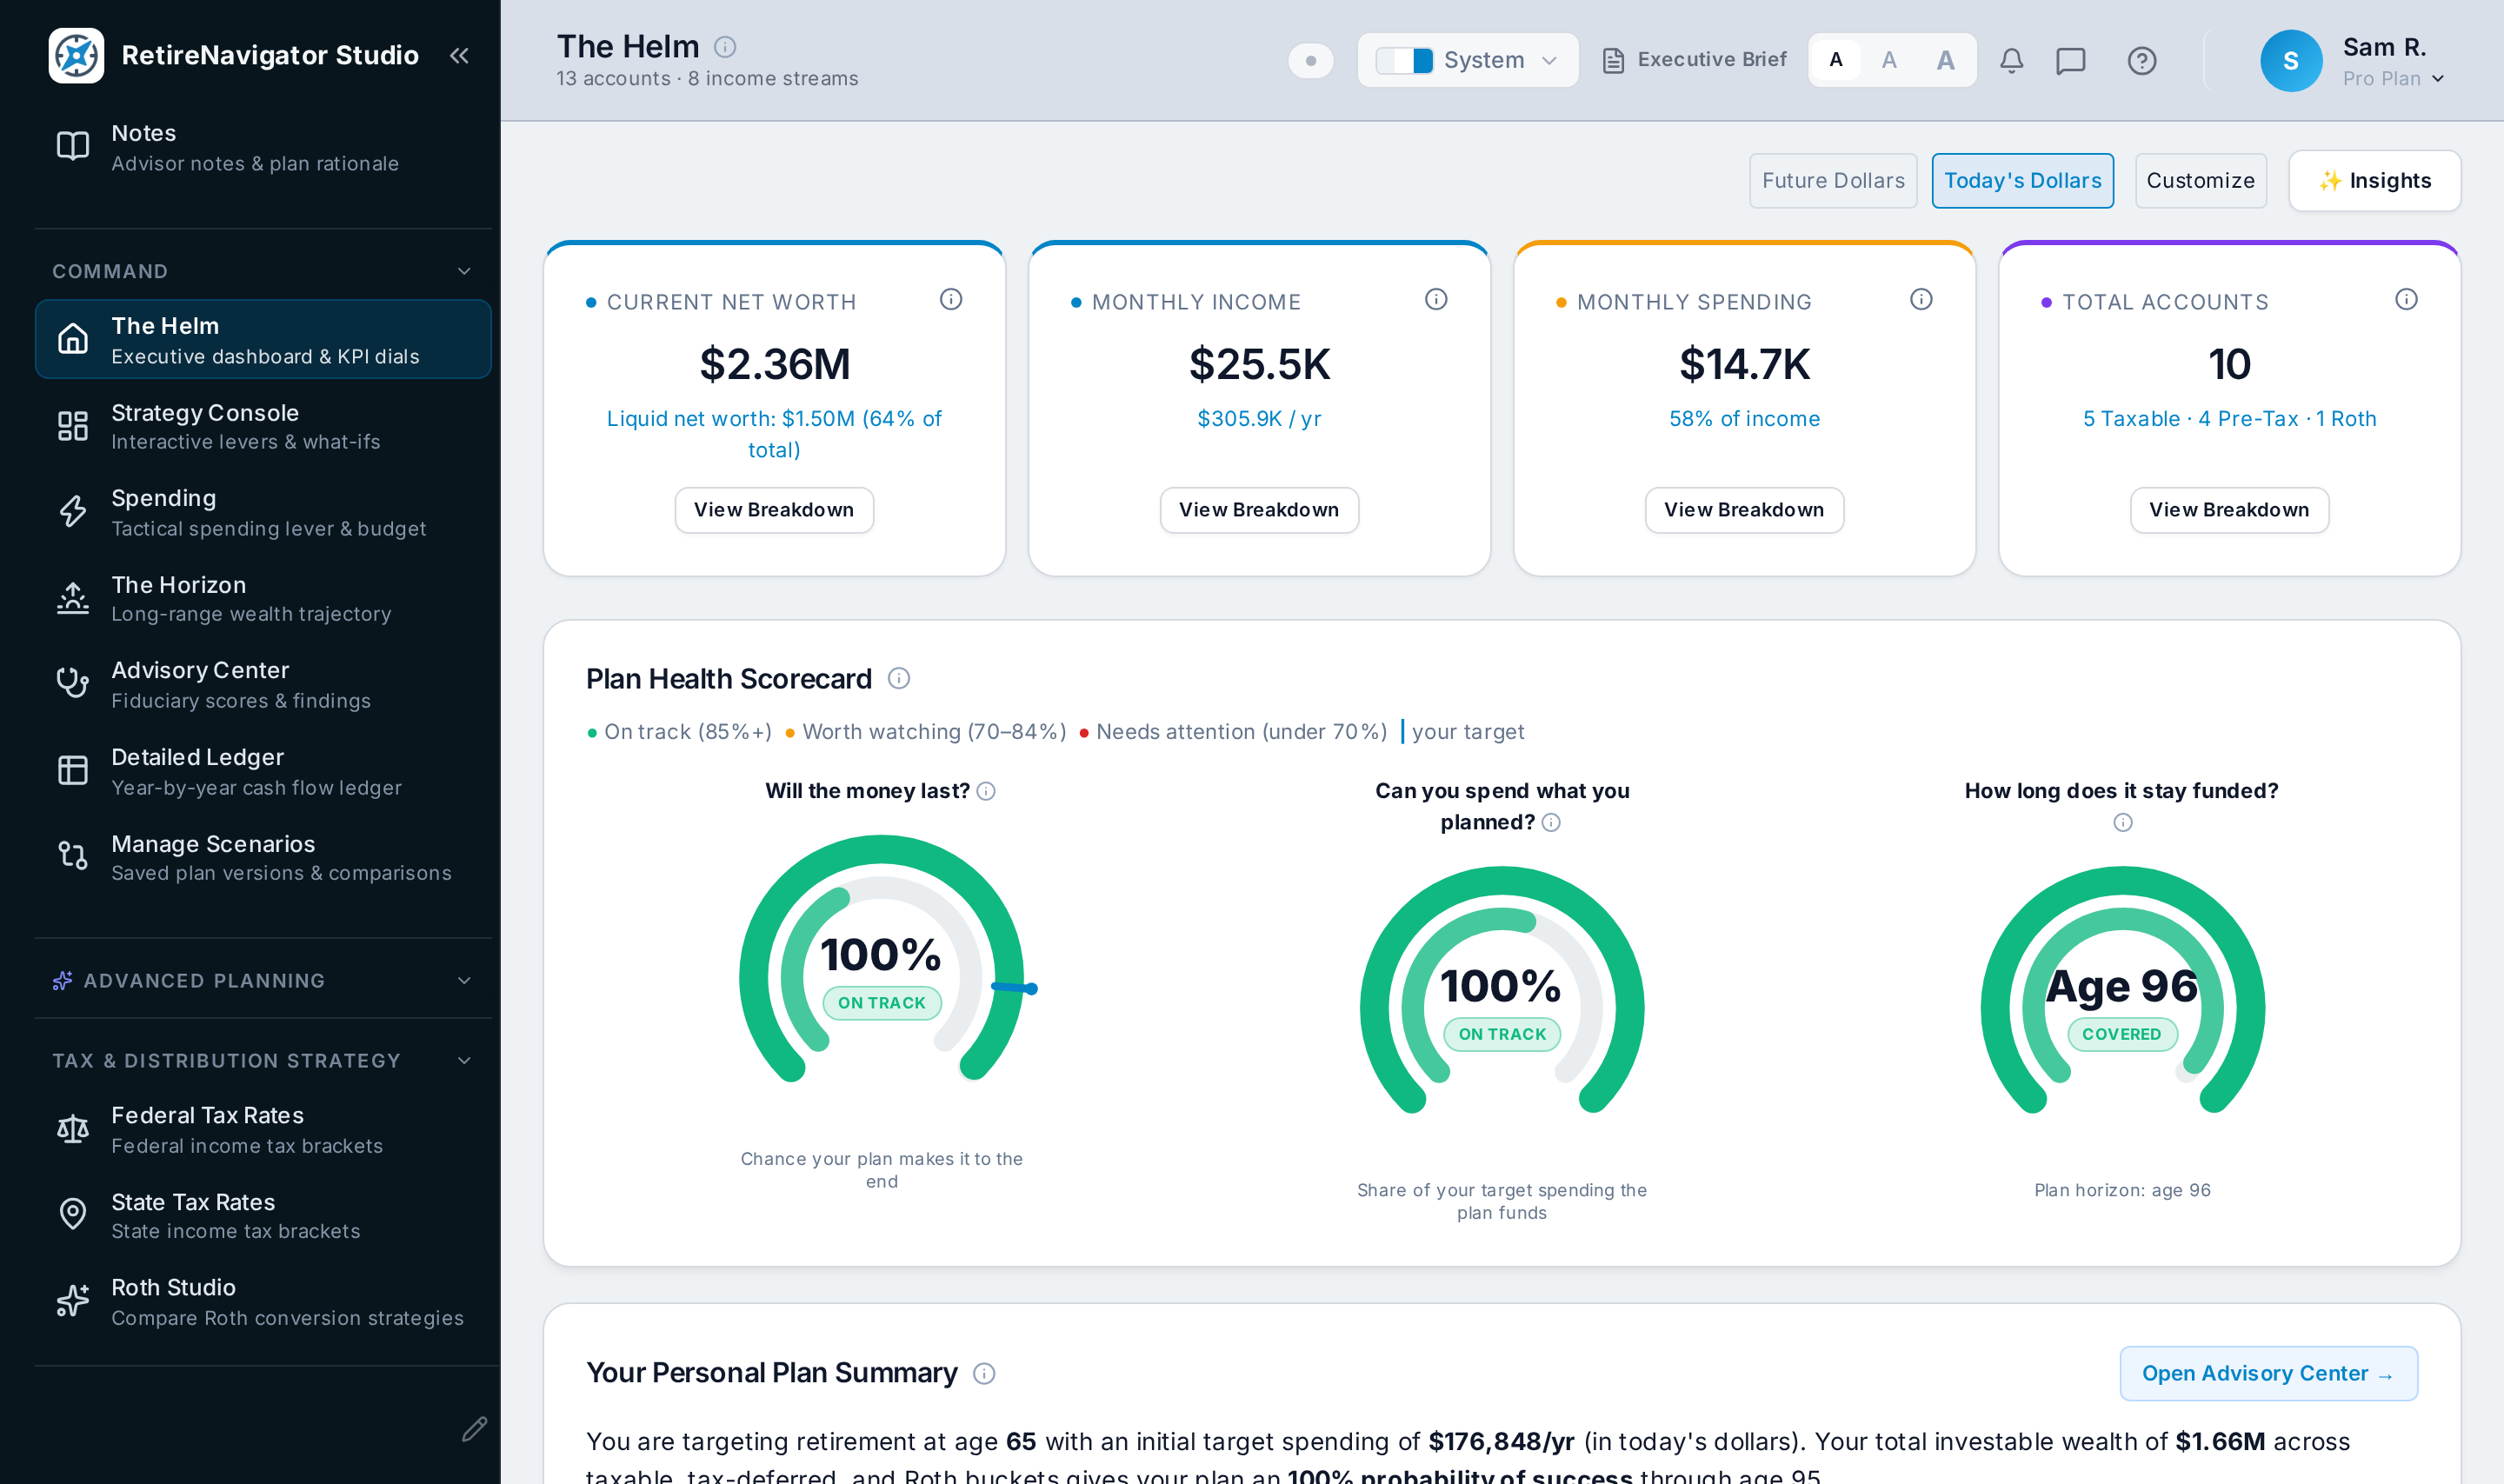Collapse the COMMAND section

[x=262, y=271]
